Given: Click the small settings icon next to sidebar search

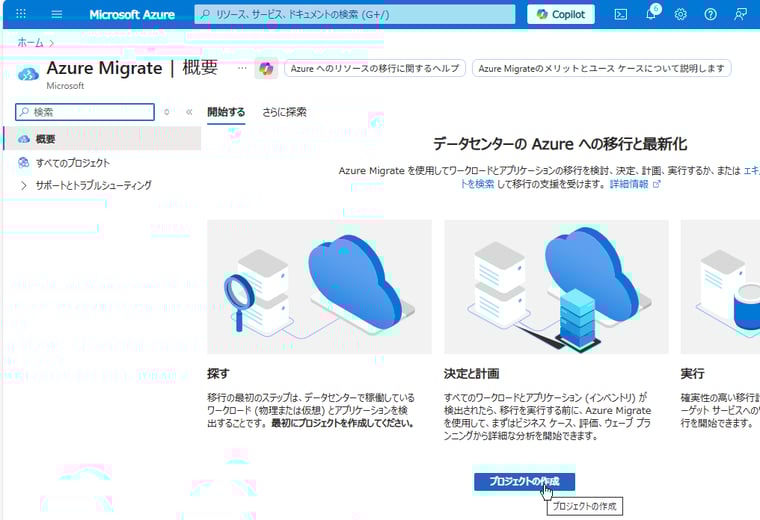Looking at the screenshot, I should coord(167,112).
